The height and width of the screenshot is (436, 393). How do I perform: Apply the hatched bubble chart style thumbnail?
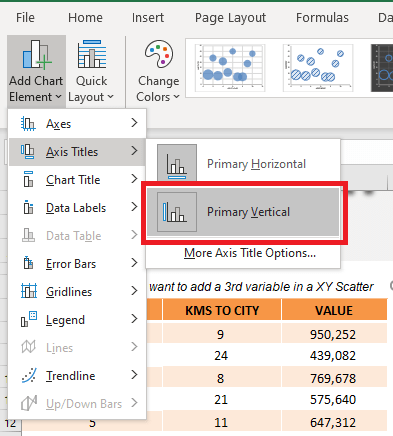point(318,68)
